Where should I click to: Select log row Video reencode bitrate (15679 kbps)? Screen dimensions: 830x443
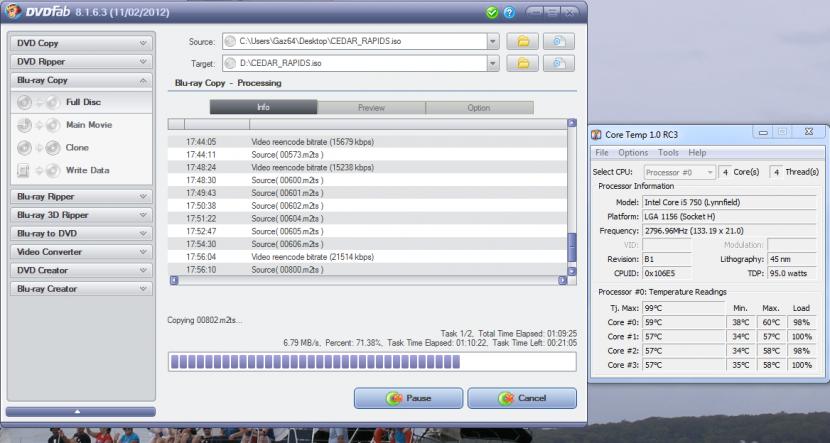click(x=367, y=142)
